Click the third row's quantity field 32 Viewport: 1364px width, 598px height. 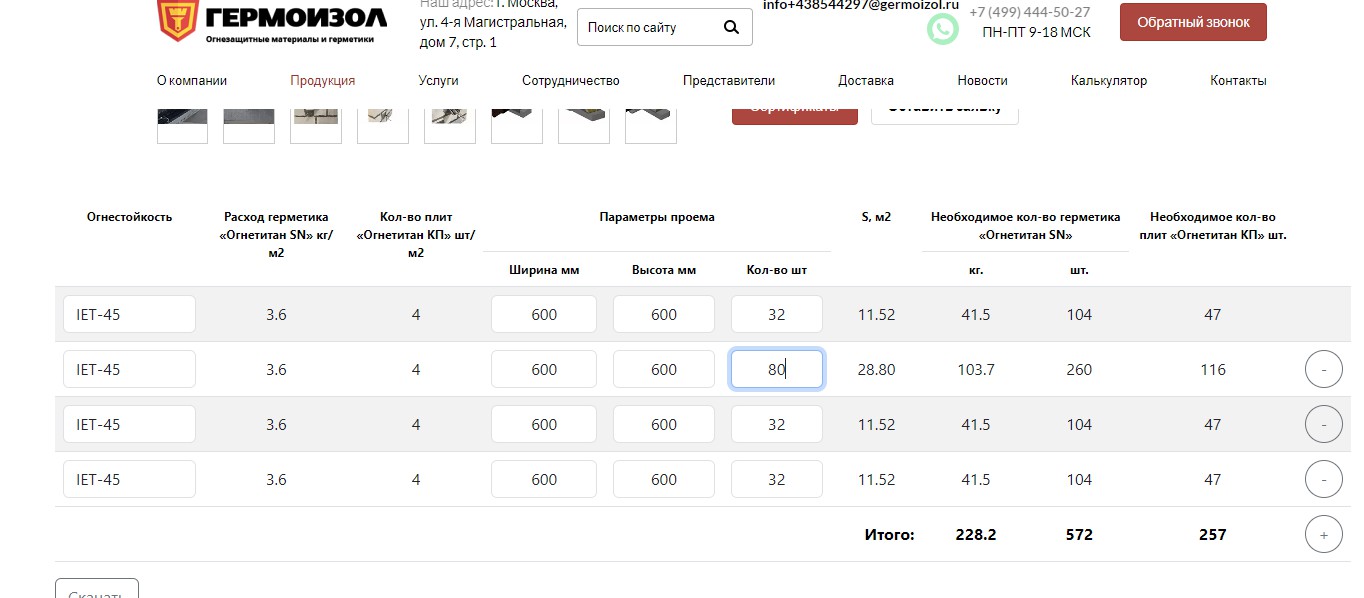point(777,424)
